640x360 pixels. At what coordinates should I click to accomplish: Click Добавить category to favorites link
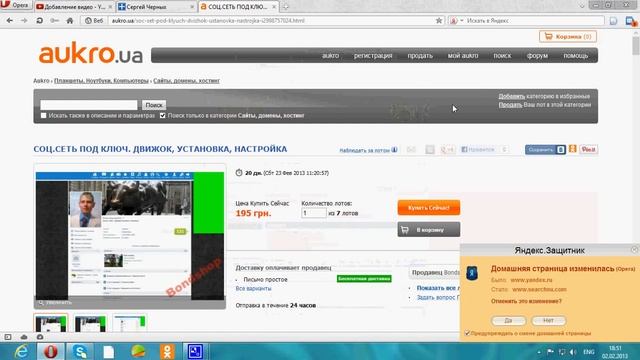[x=511, y=96]
